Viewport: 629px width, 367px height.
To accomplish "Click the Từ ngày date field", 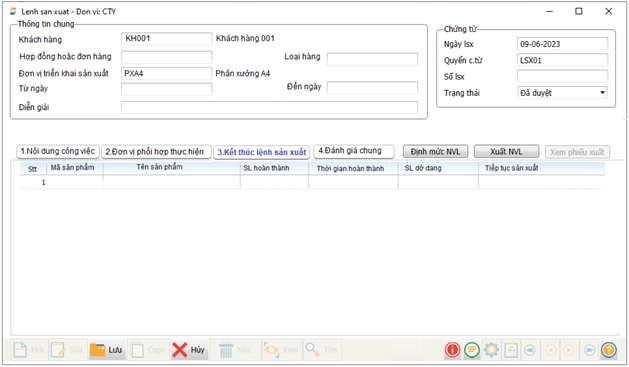I will pos(166,89).
